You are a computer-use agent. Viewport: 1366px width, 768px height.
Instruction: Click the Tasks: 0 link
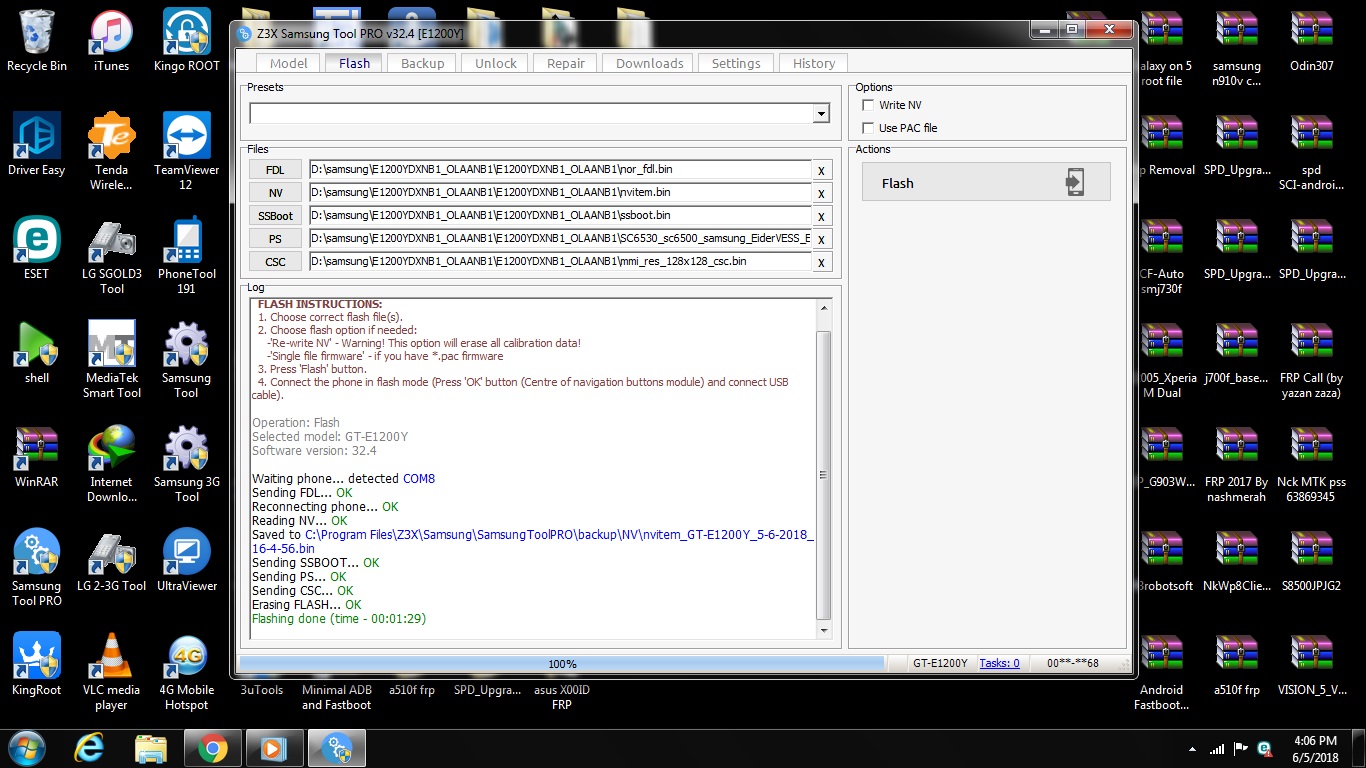(x=999, y=663)
